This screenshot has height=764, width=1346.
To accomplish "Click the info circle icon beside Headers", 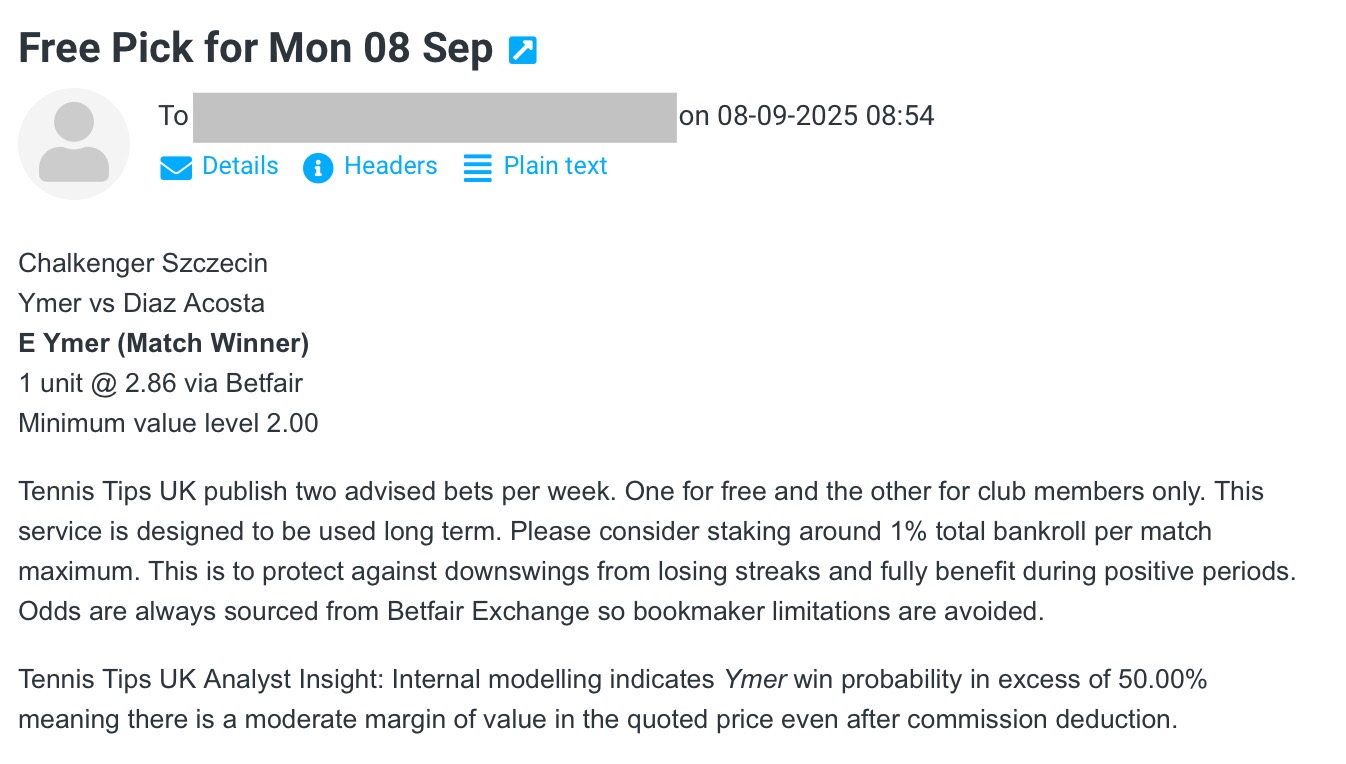I will coord(318,168).
